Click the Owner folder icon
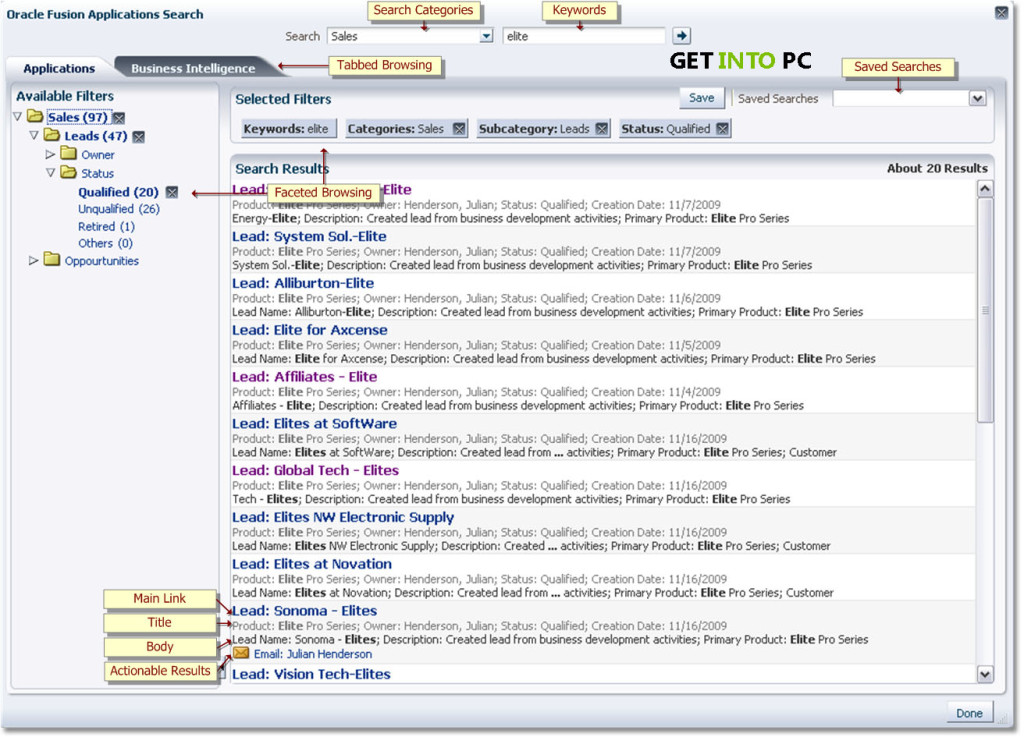Viewport: 1024px width, 737px height. (x=69, y=154)
